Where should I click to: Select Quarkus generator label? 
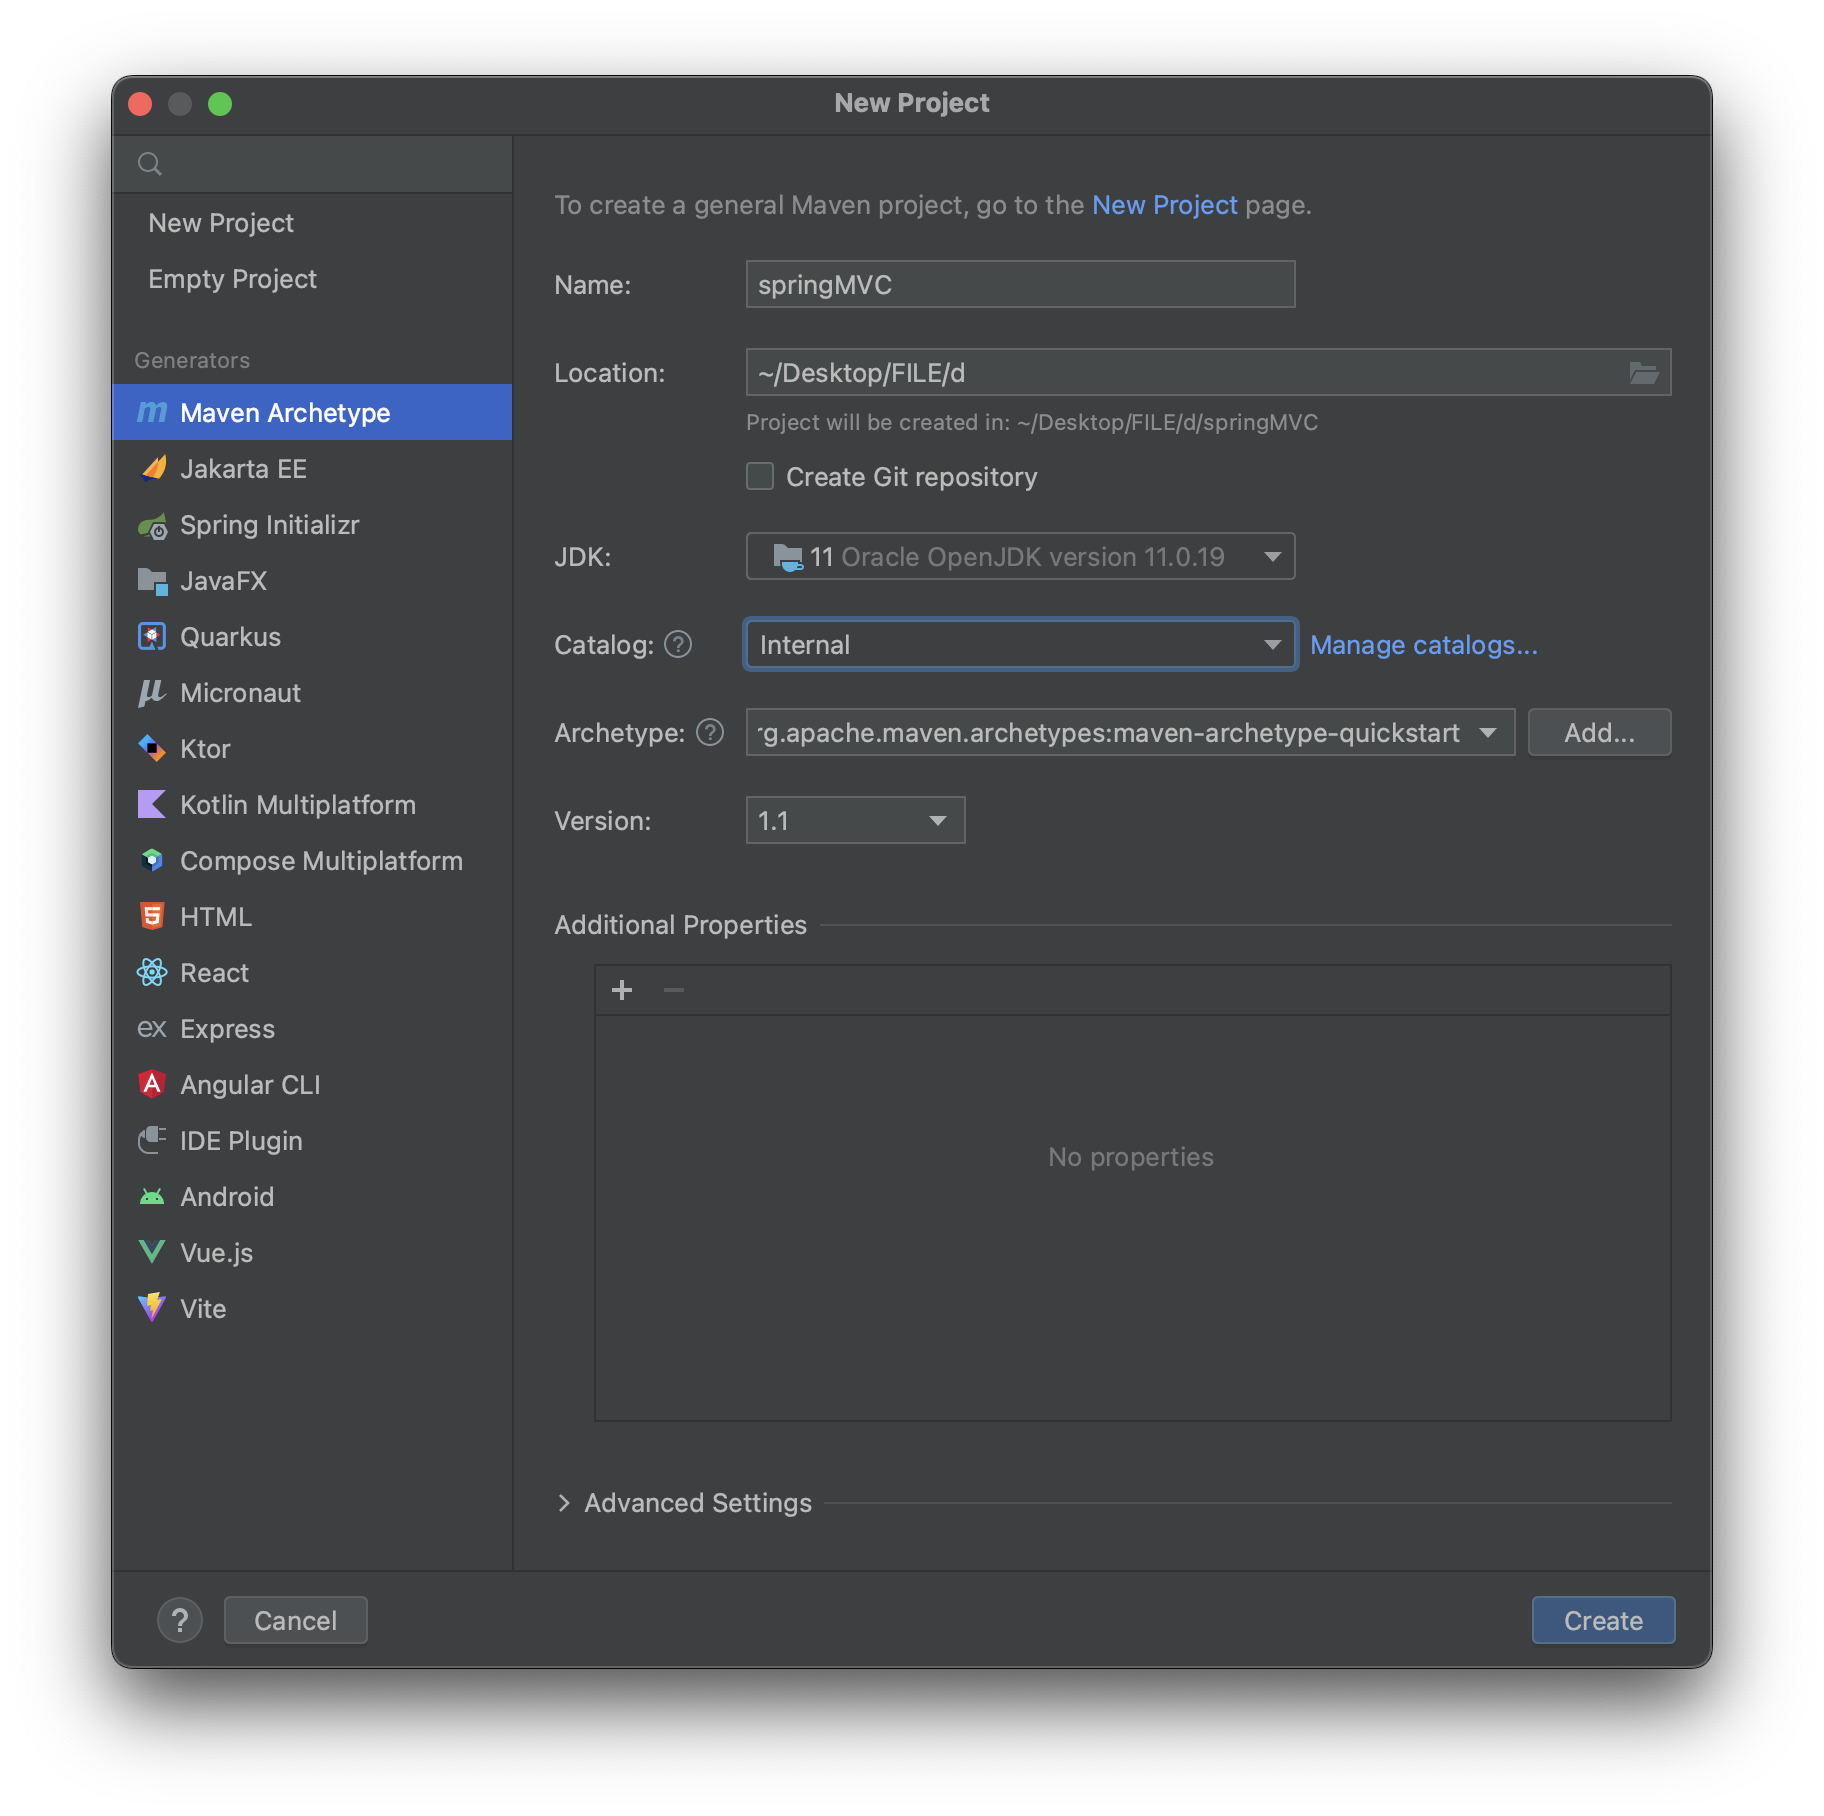click(230, 637)
